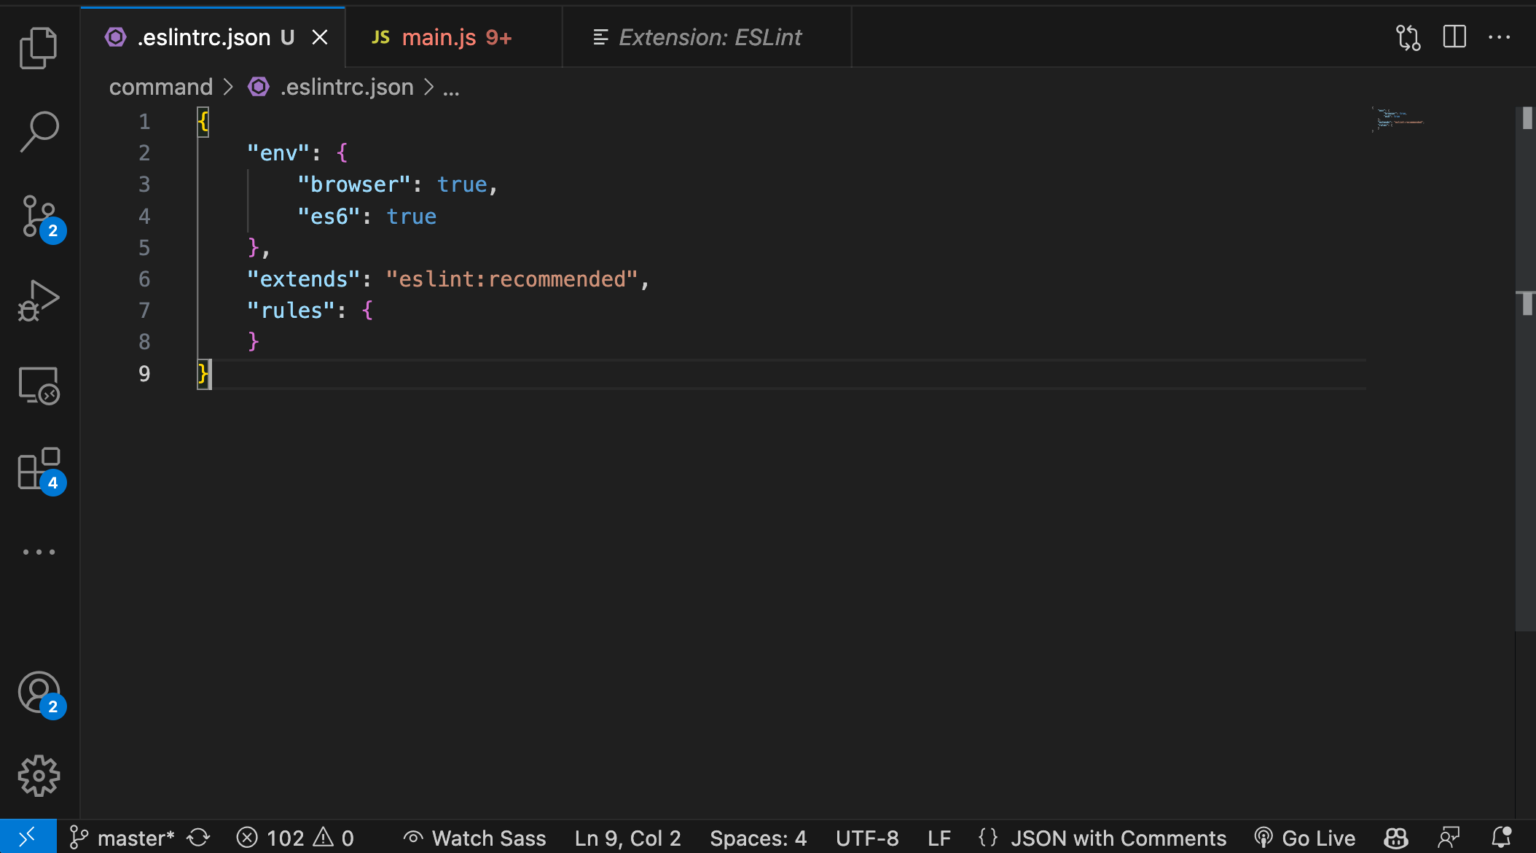Open the Manage settings gear
Screen dimensions: 1536x853
tap(38, 775)
